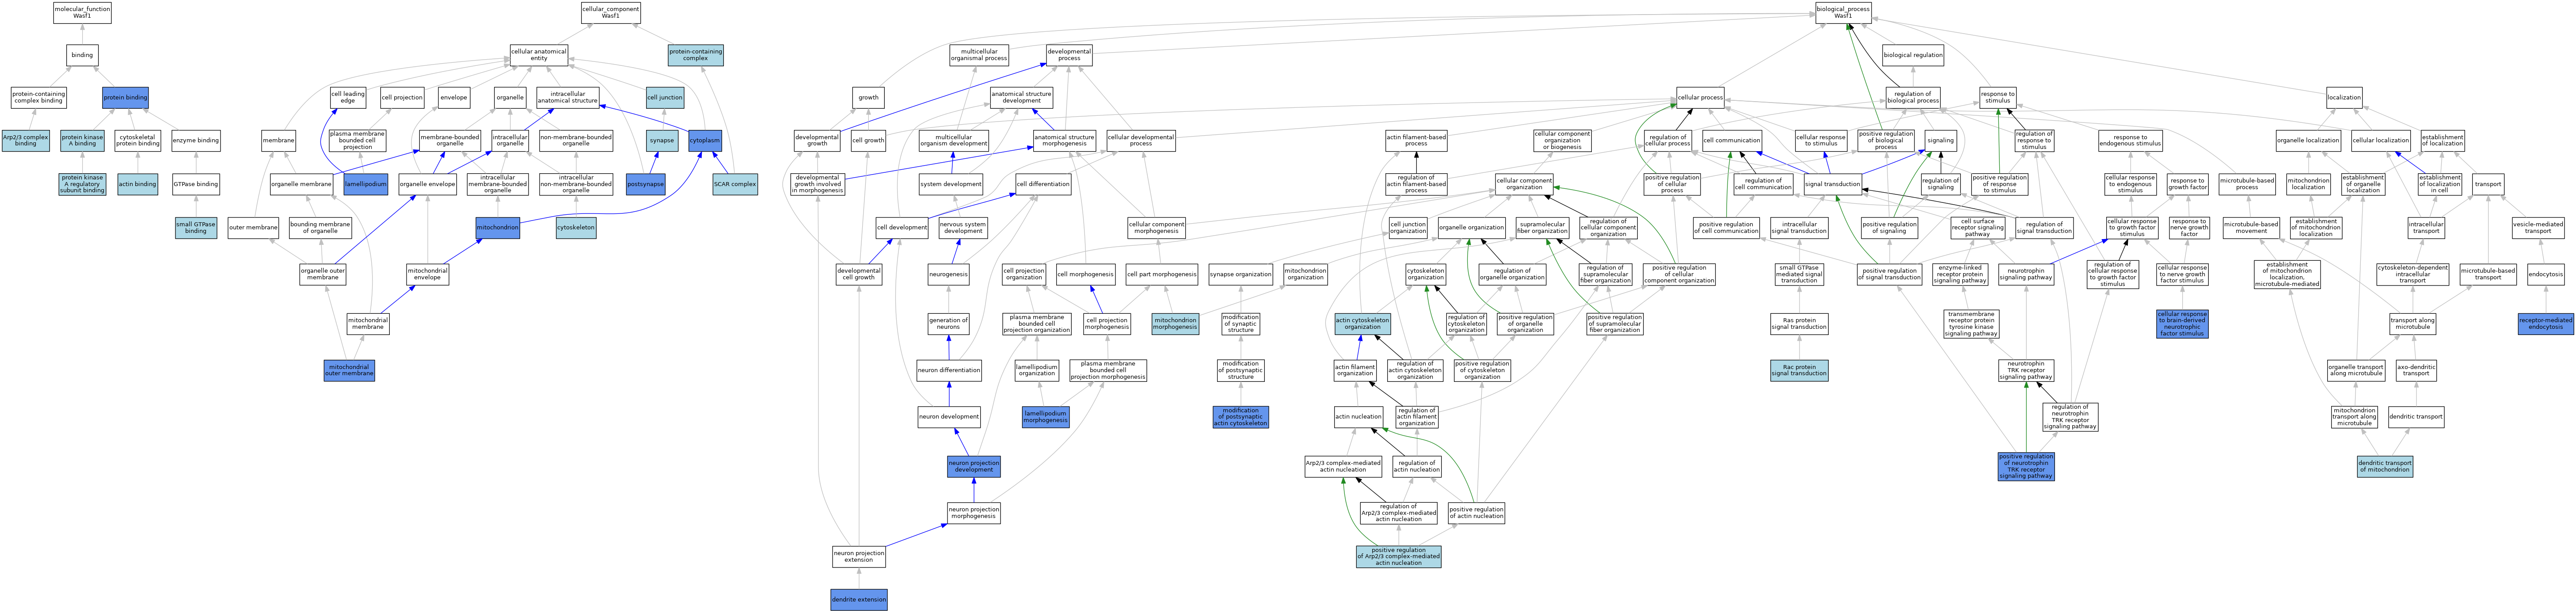Screen dimensions: 2576x613
Task: Click the 'axo-dendritic transport' node
Action: [x=2416, y=371]
